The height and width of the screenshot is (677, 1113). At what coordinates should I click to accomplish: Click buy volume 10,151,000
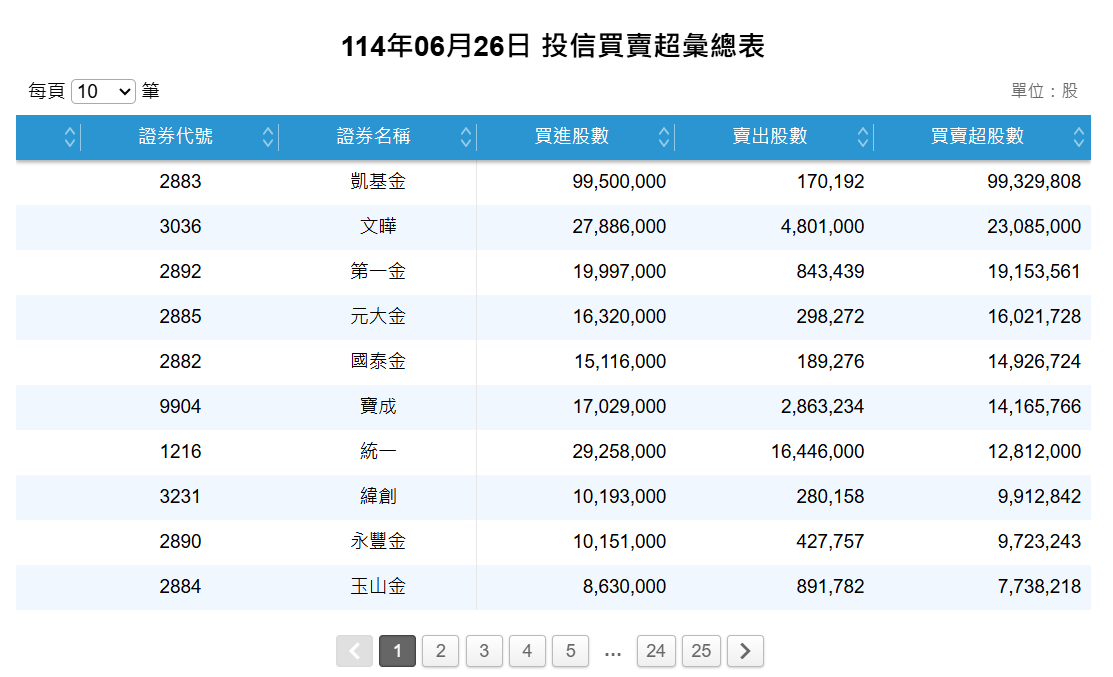coord(619,541)
